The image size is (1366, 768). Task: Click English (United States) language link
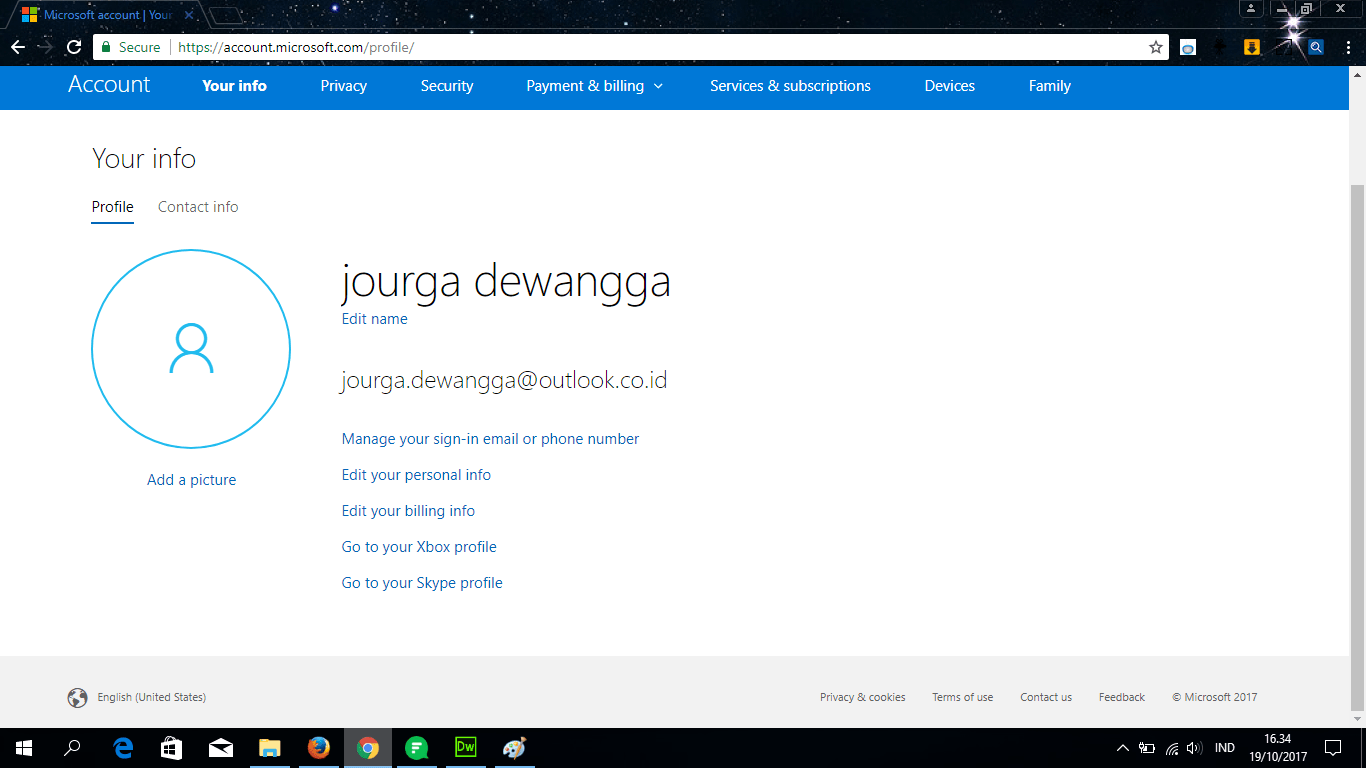point(152,697)
